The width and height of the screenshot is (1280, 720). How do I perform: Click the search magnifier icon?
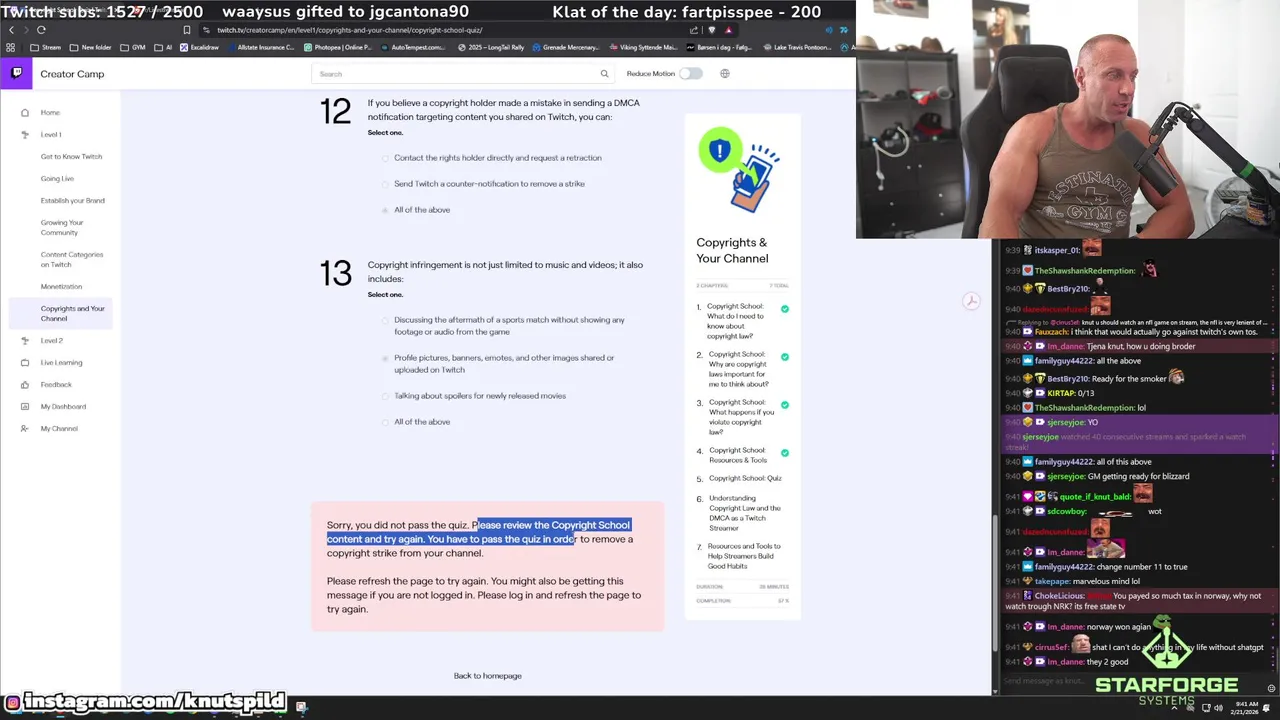604,73
